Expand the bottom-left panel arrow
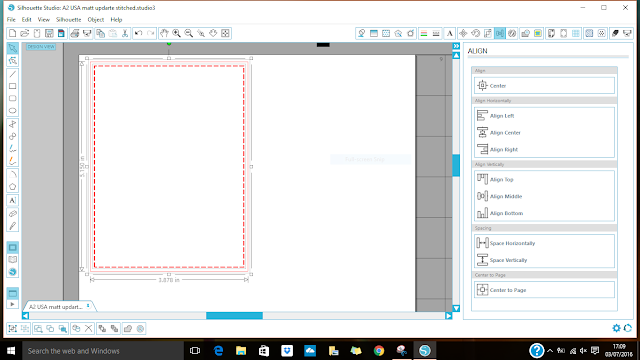Screen dimensions: 640x360 coord(12,304)
